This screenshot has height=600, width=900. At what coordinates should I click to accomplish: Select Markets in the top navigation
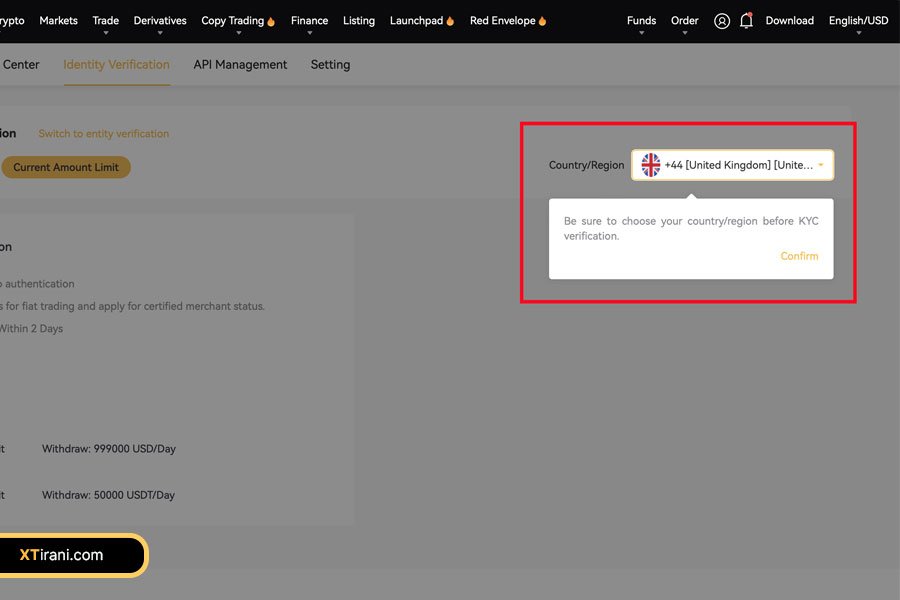(x=58, y=21)
